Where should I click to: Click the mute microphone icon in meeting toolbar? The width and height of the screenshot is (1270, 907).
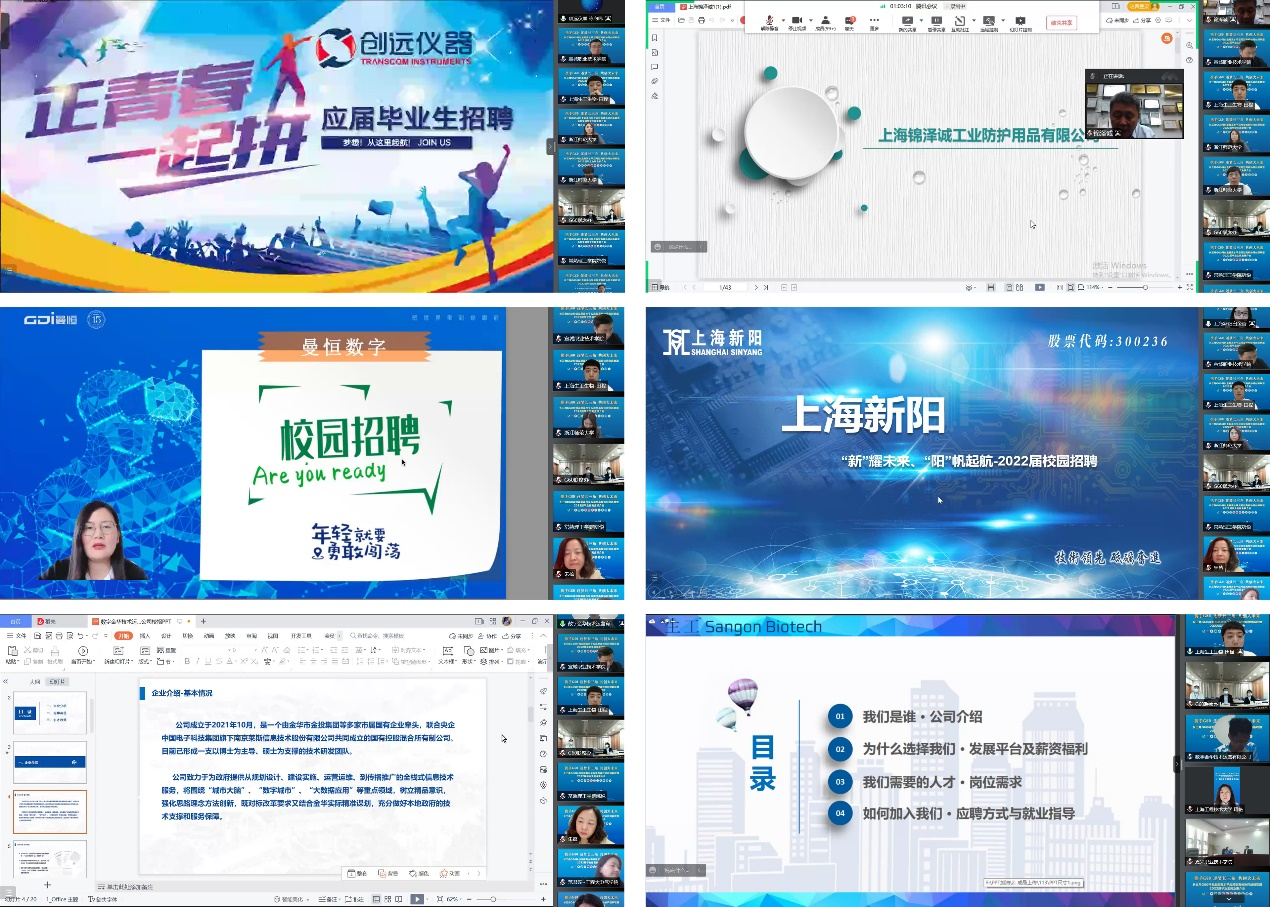coord(769,20)
